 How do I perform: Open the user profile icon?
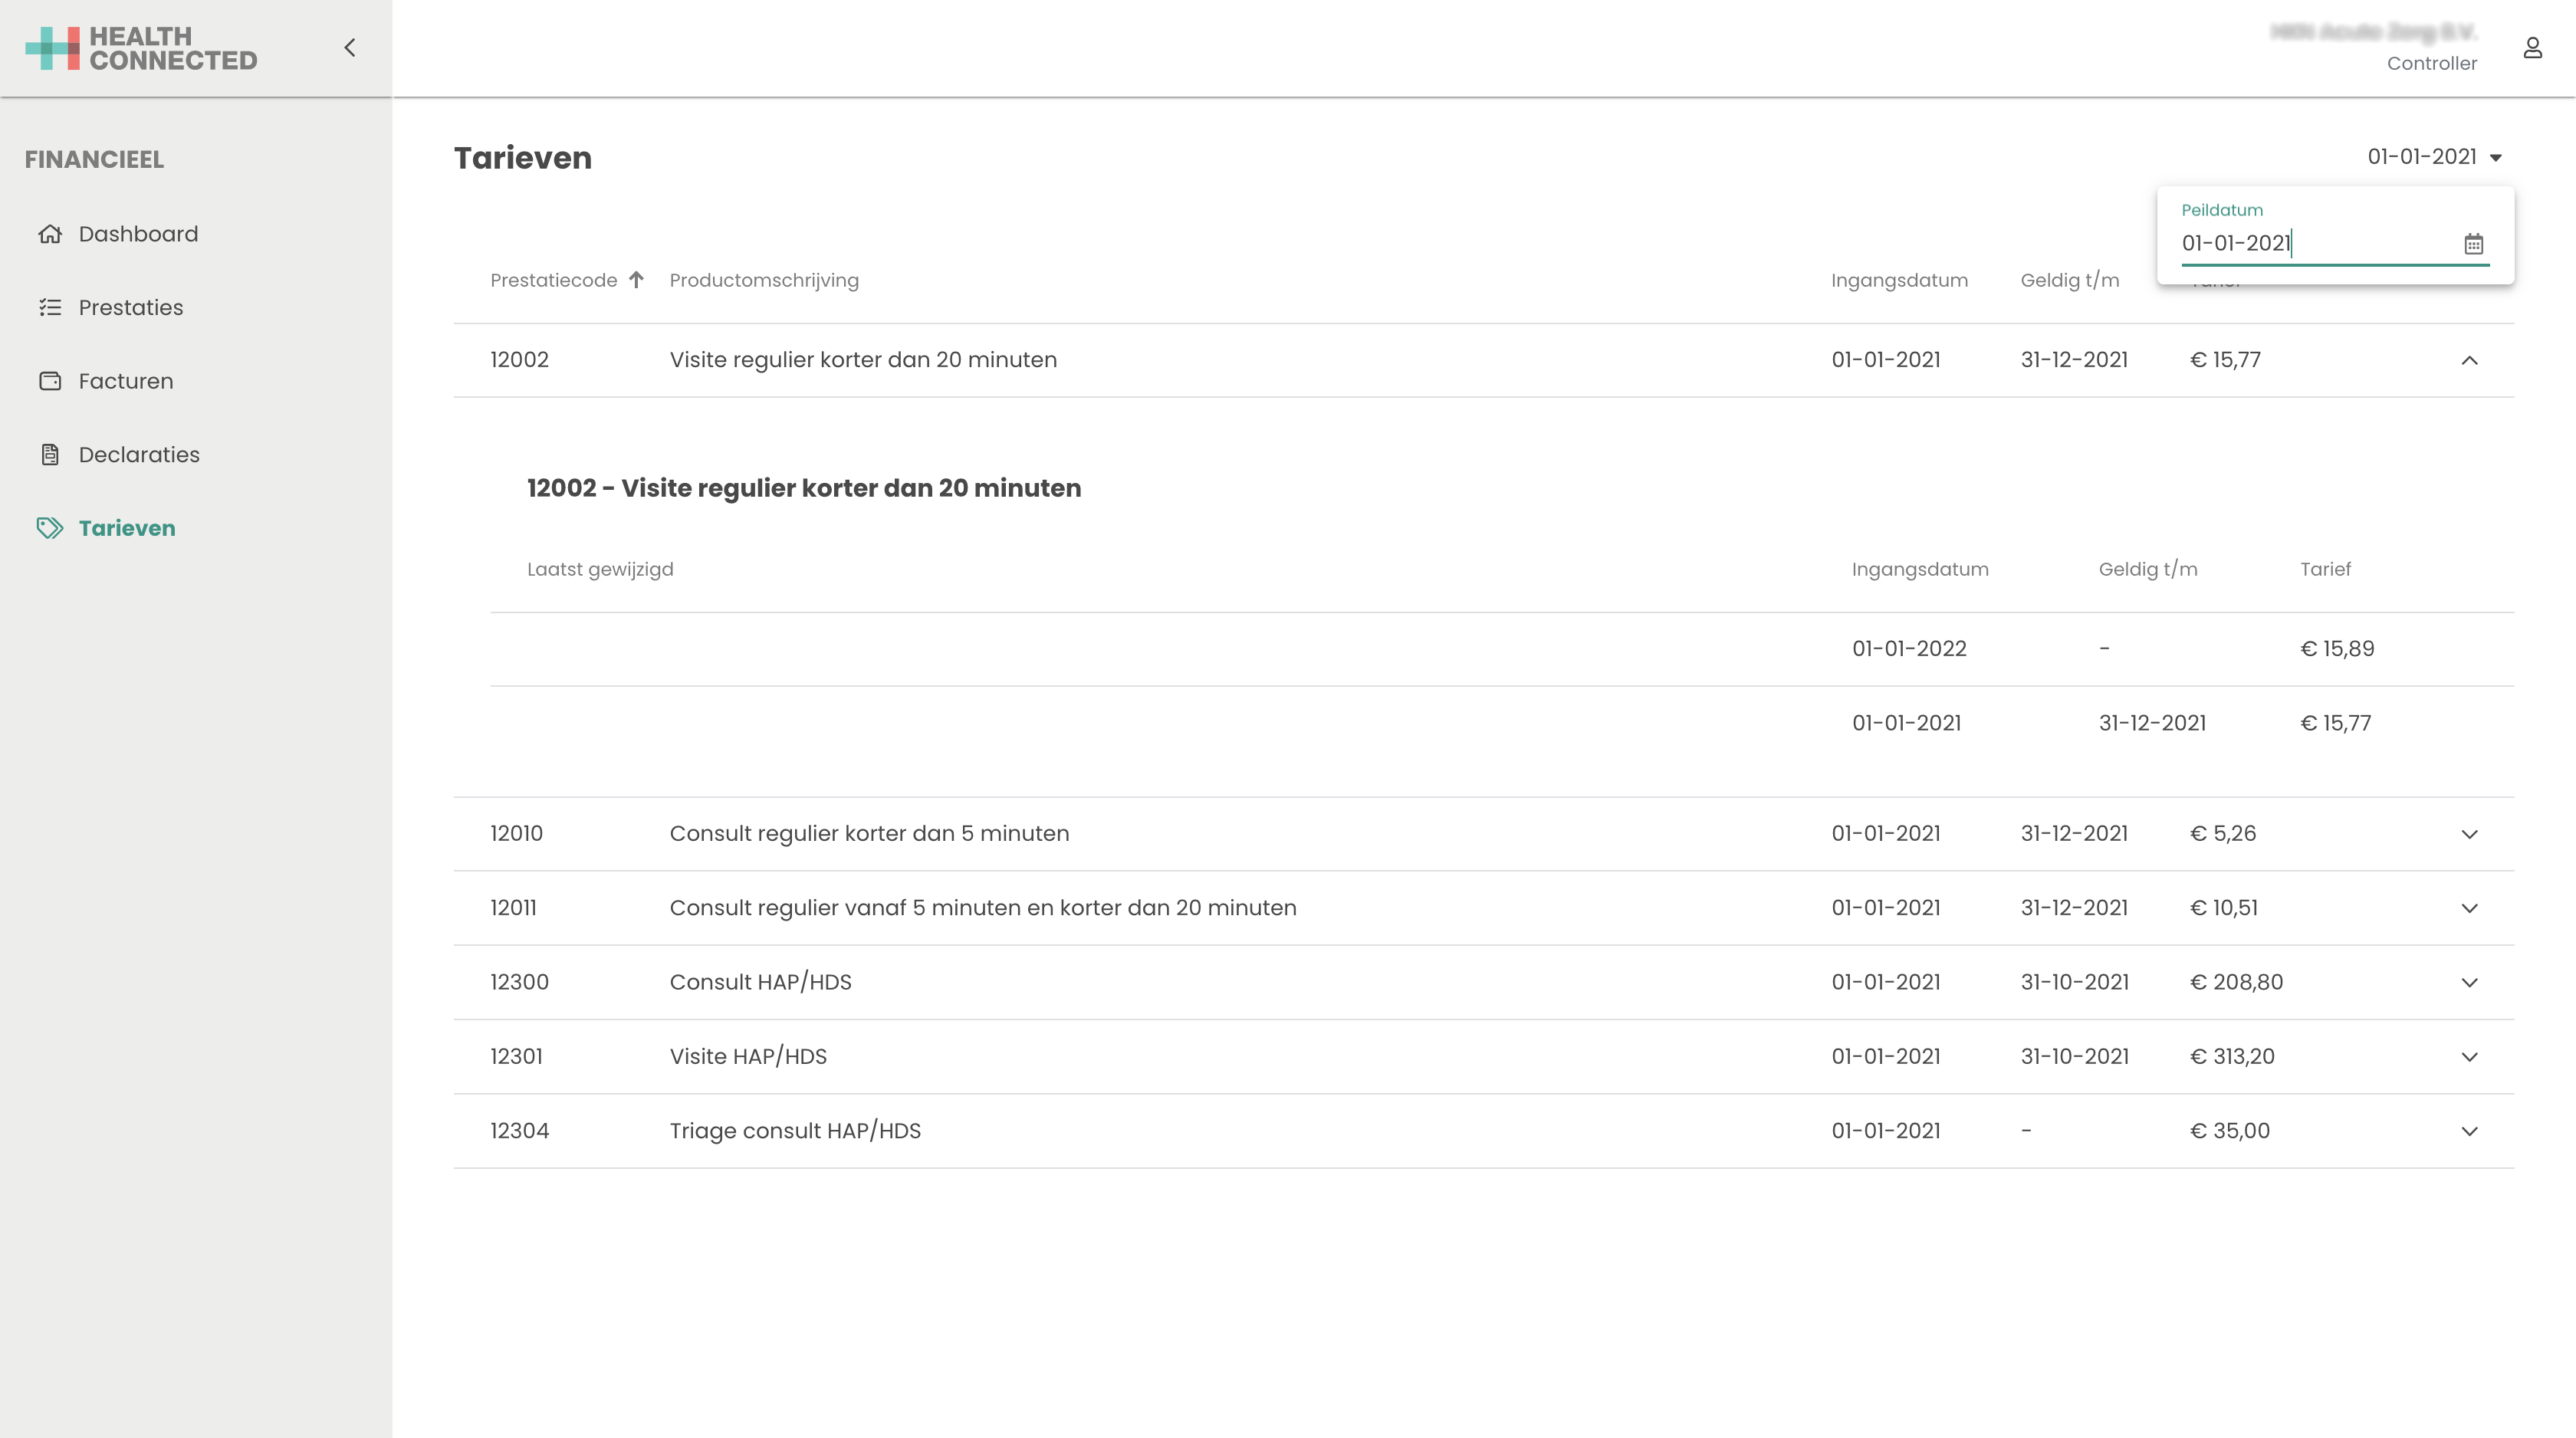tap(2532, 47)
